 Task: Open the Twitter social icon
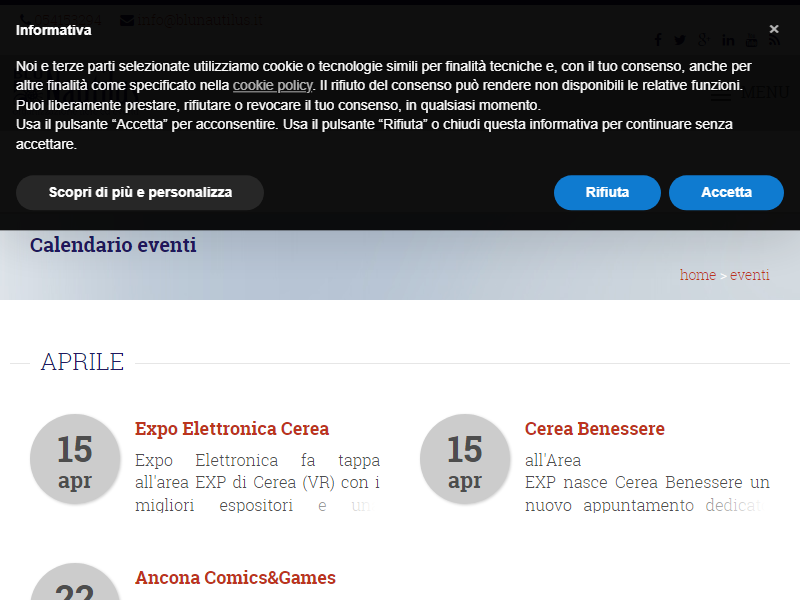click(680, 40)
